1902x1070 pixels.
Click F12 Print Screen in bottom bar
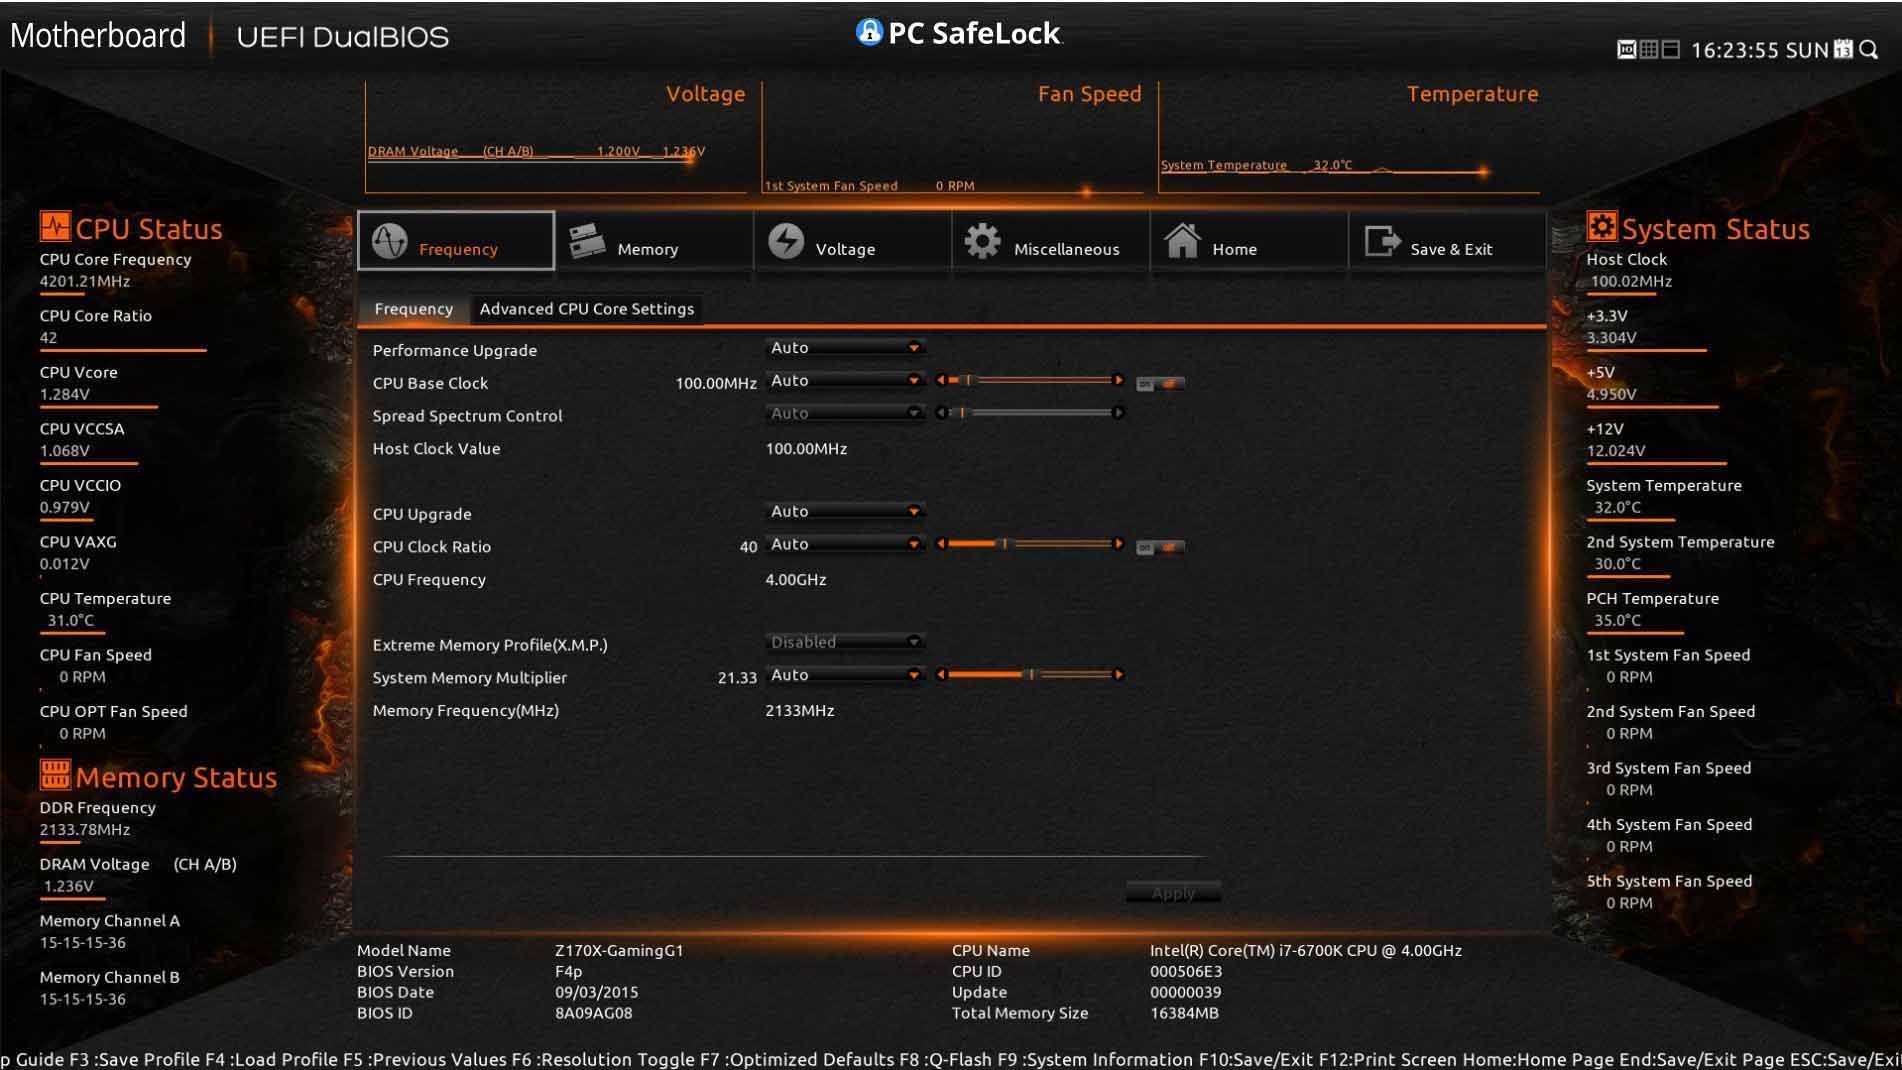coord(1388,1059)
